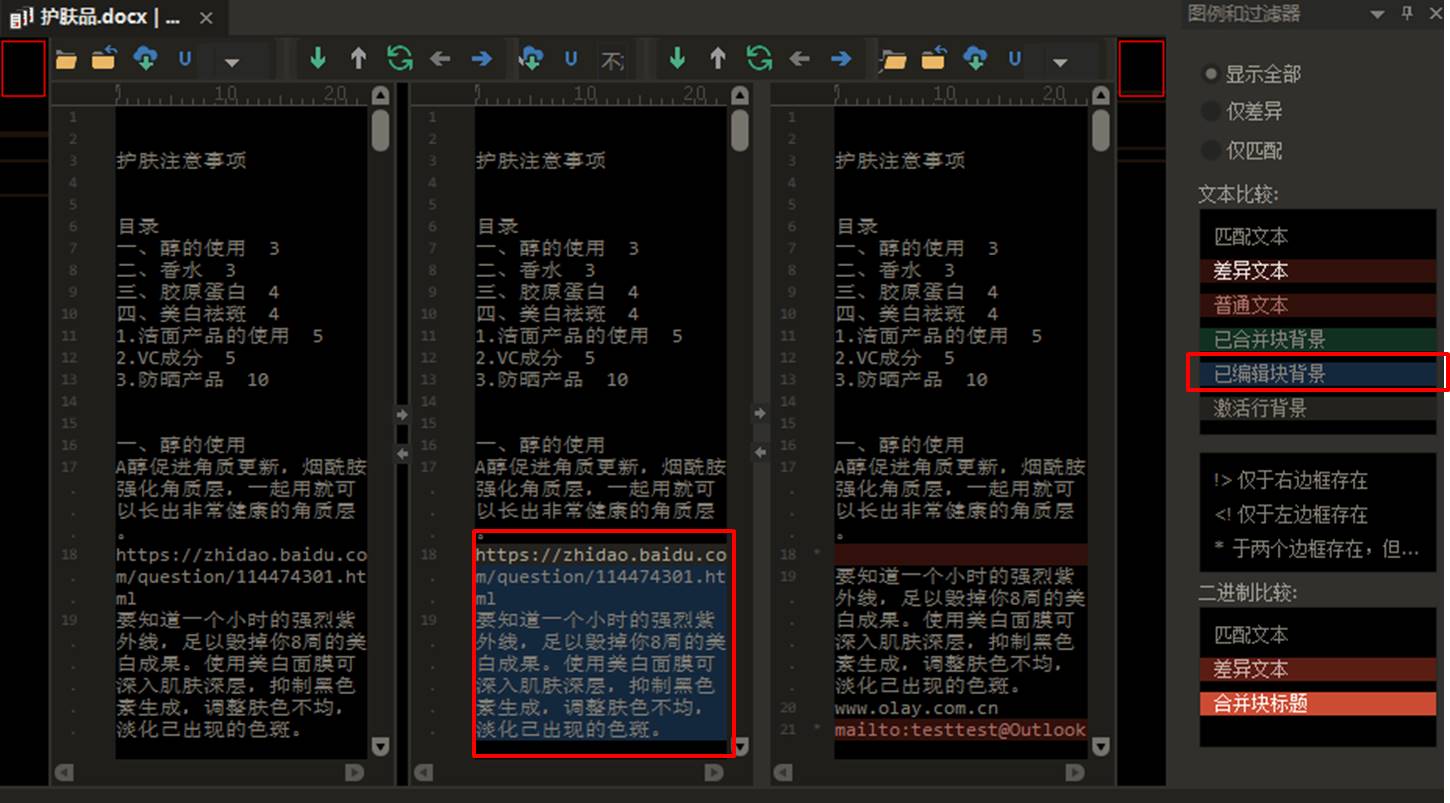Reload the right pane file with folder-arrow icon

coord(933,60)
